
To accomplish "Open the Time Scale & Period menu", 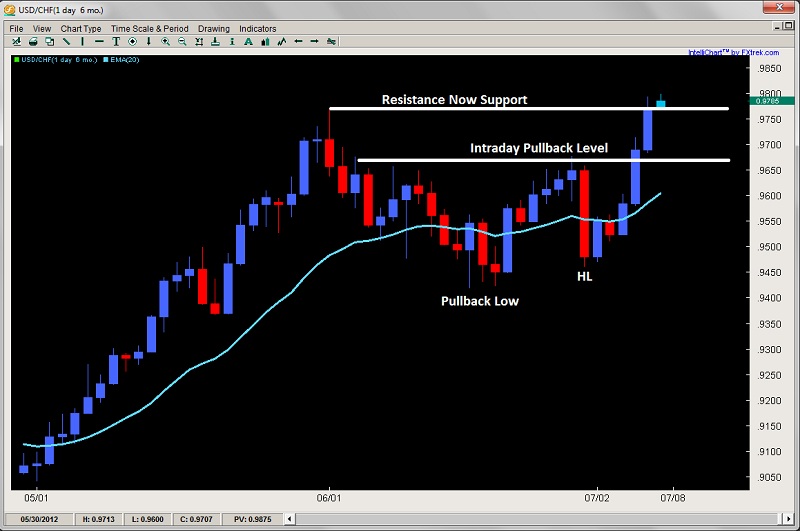I will [149, 29].
